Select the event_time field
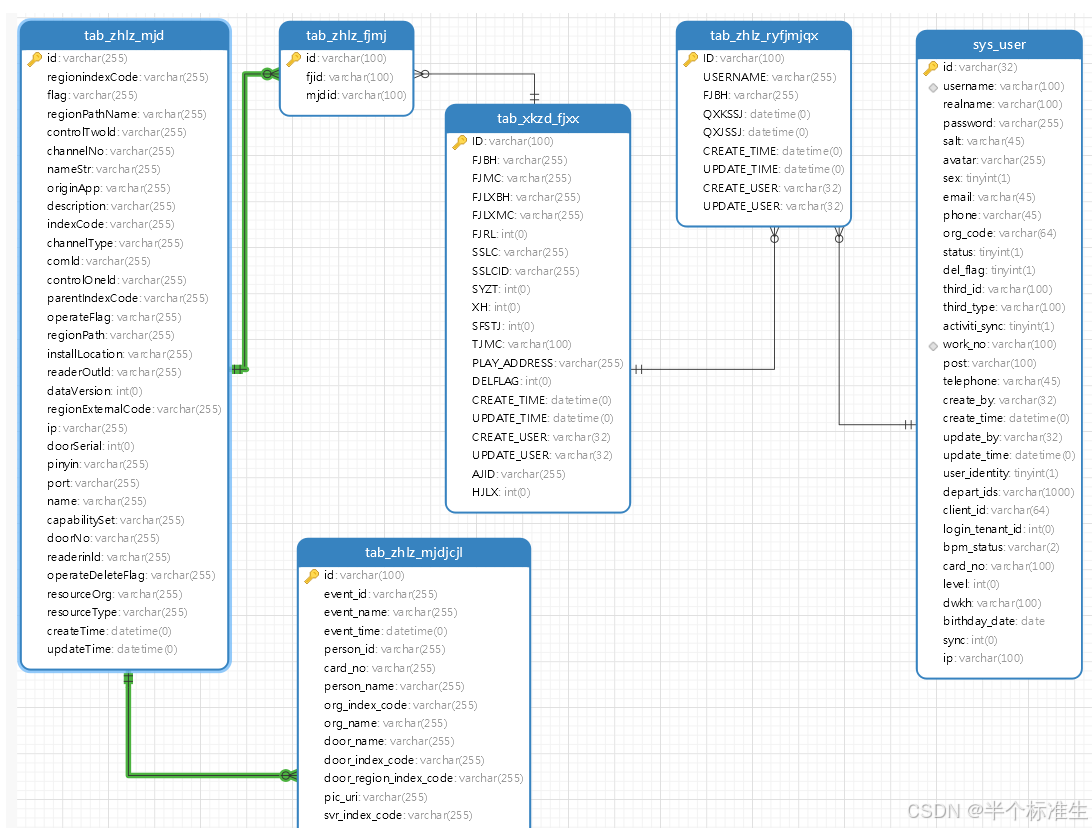 click(x=385, y=631)
